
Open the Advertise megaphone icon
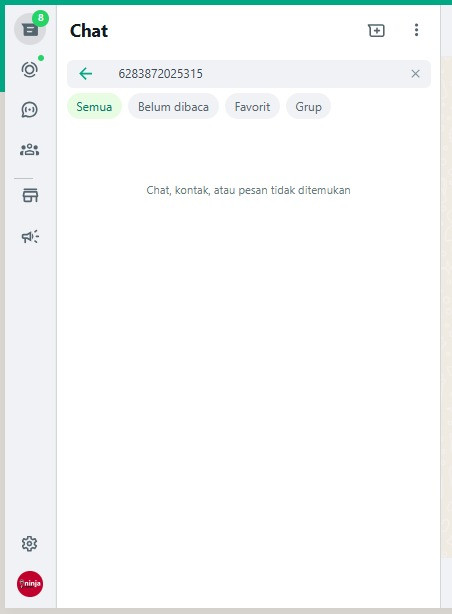[30, 236]
